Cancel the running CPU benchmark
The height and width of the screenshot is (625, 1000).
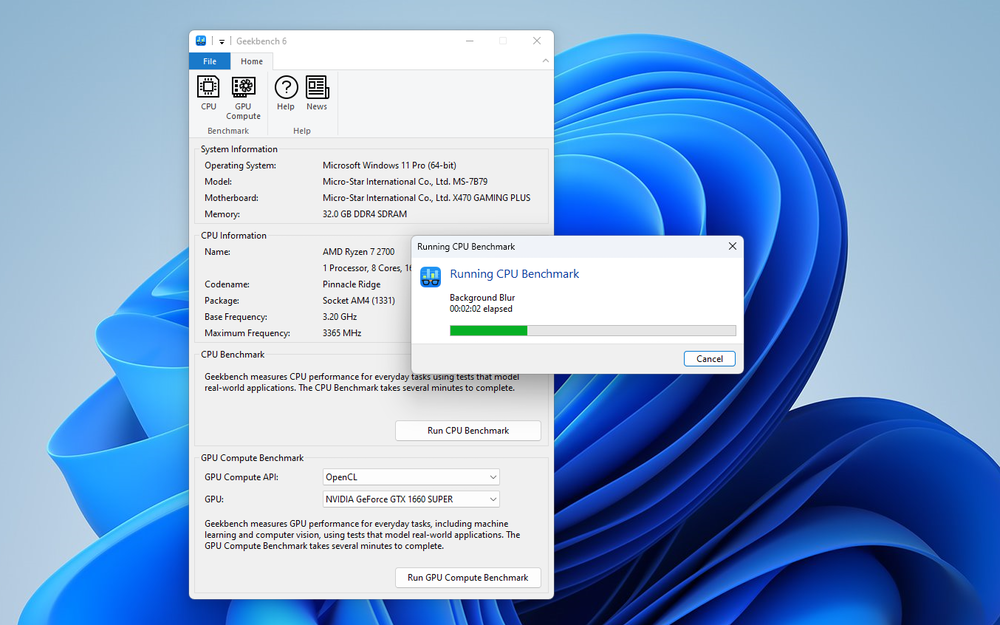[710, 359]
